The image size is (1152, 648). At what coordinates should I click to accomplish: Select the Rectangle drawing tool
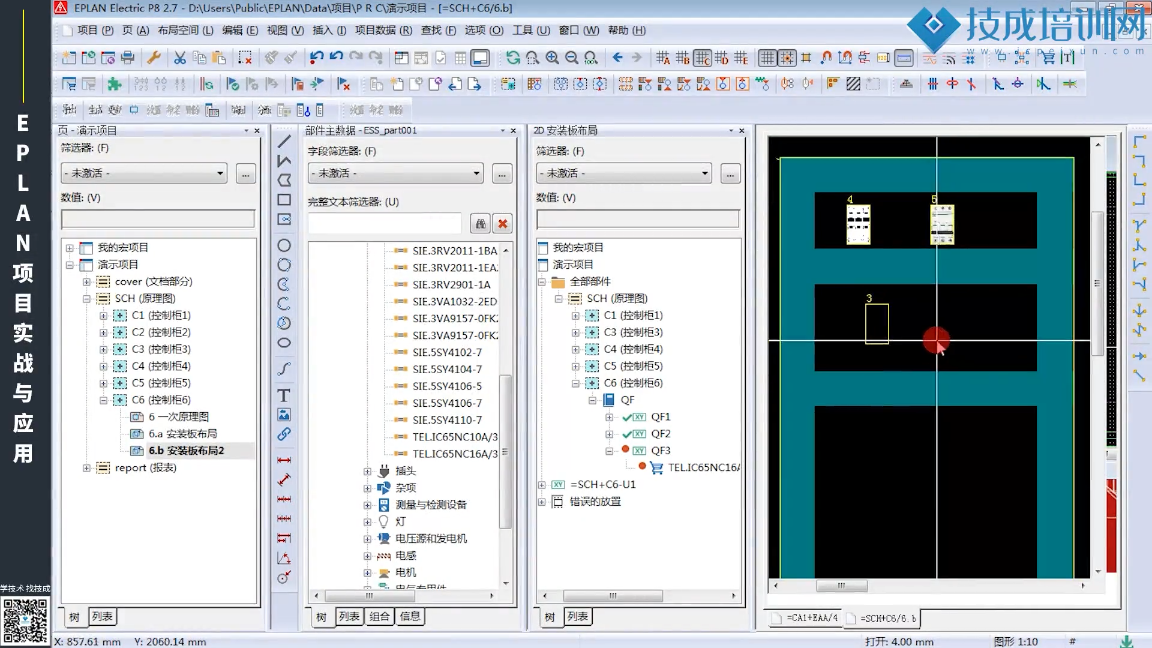coord(284,199)
